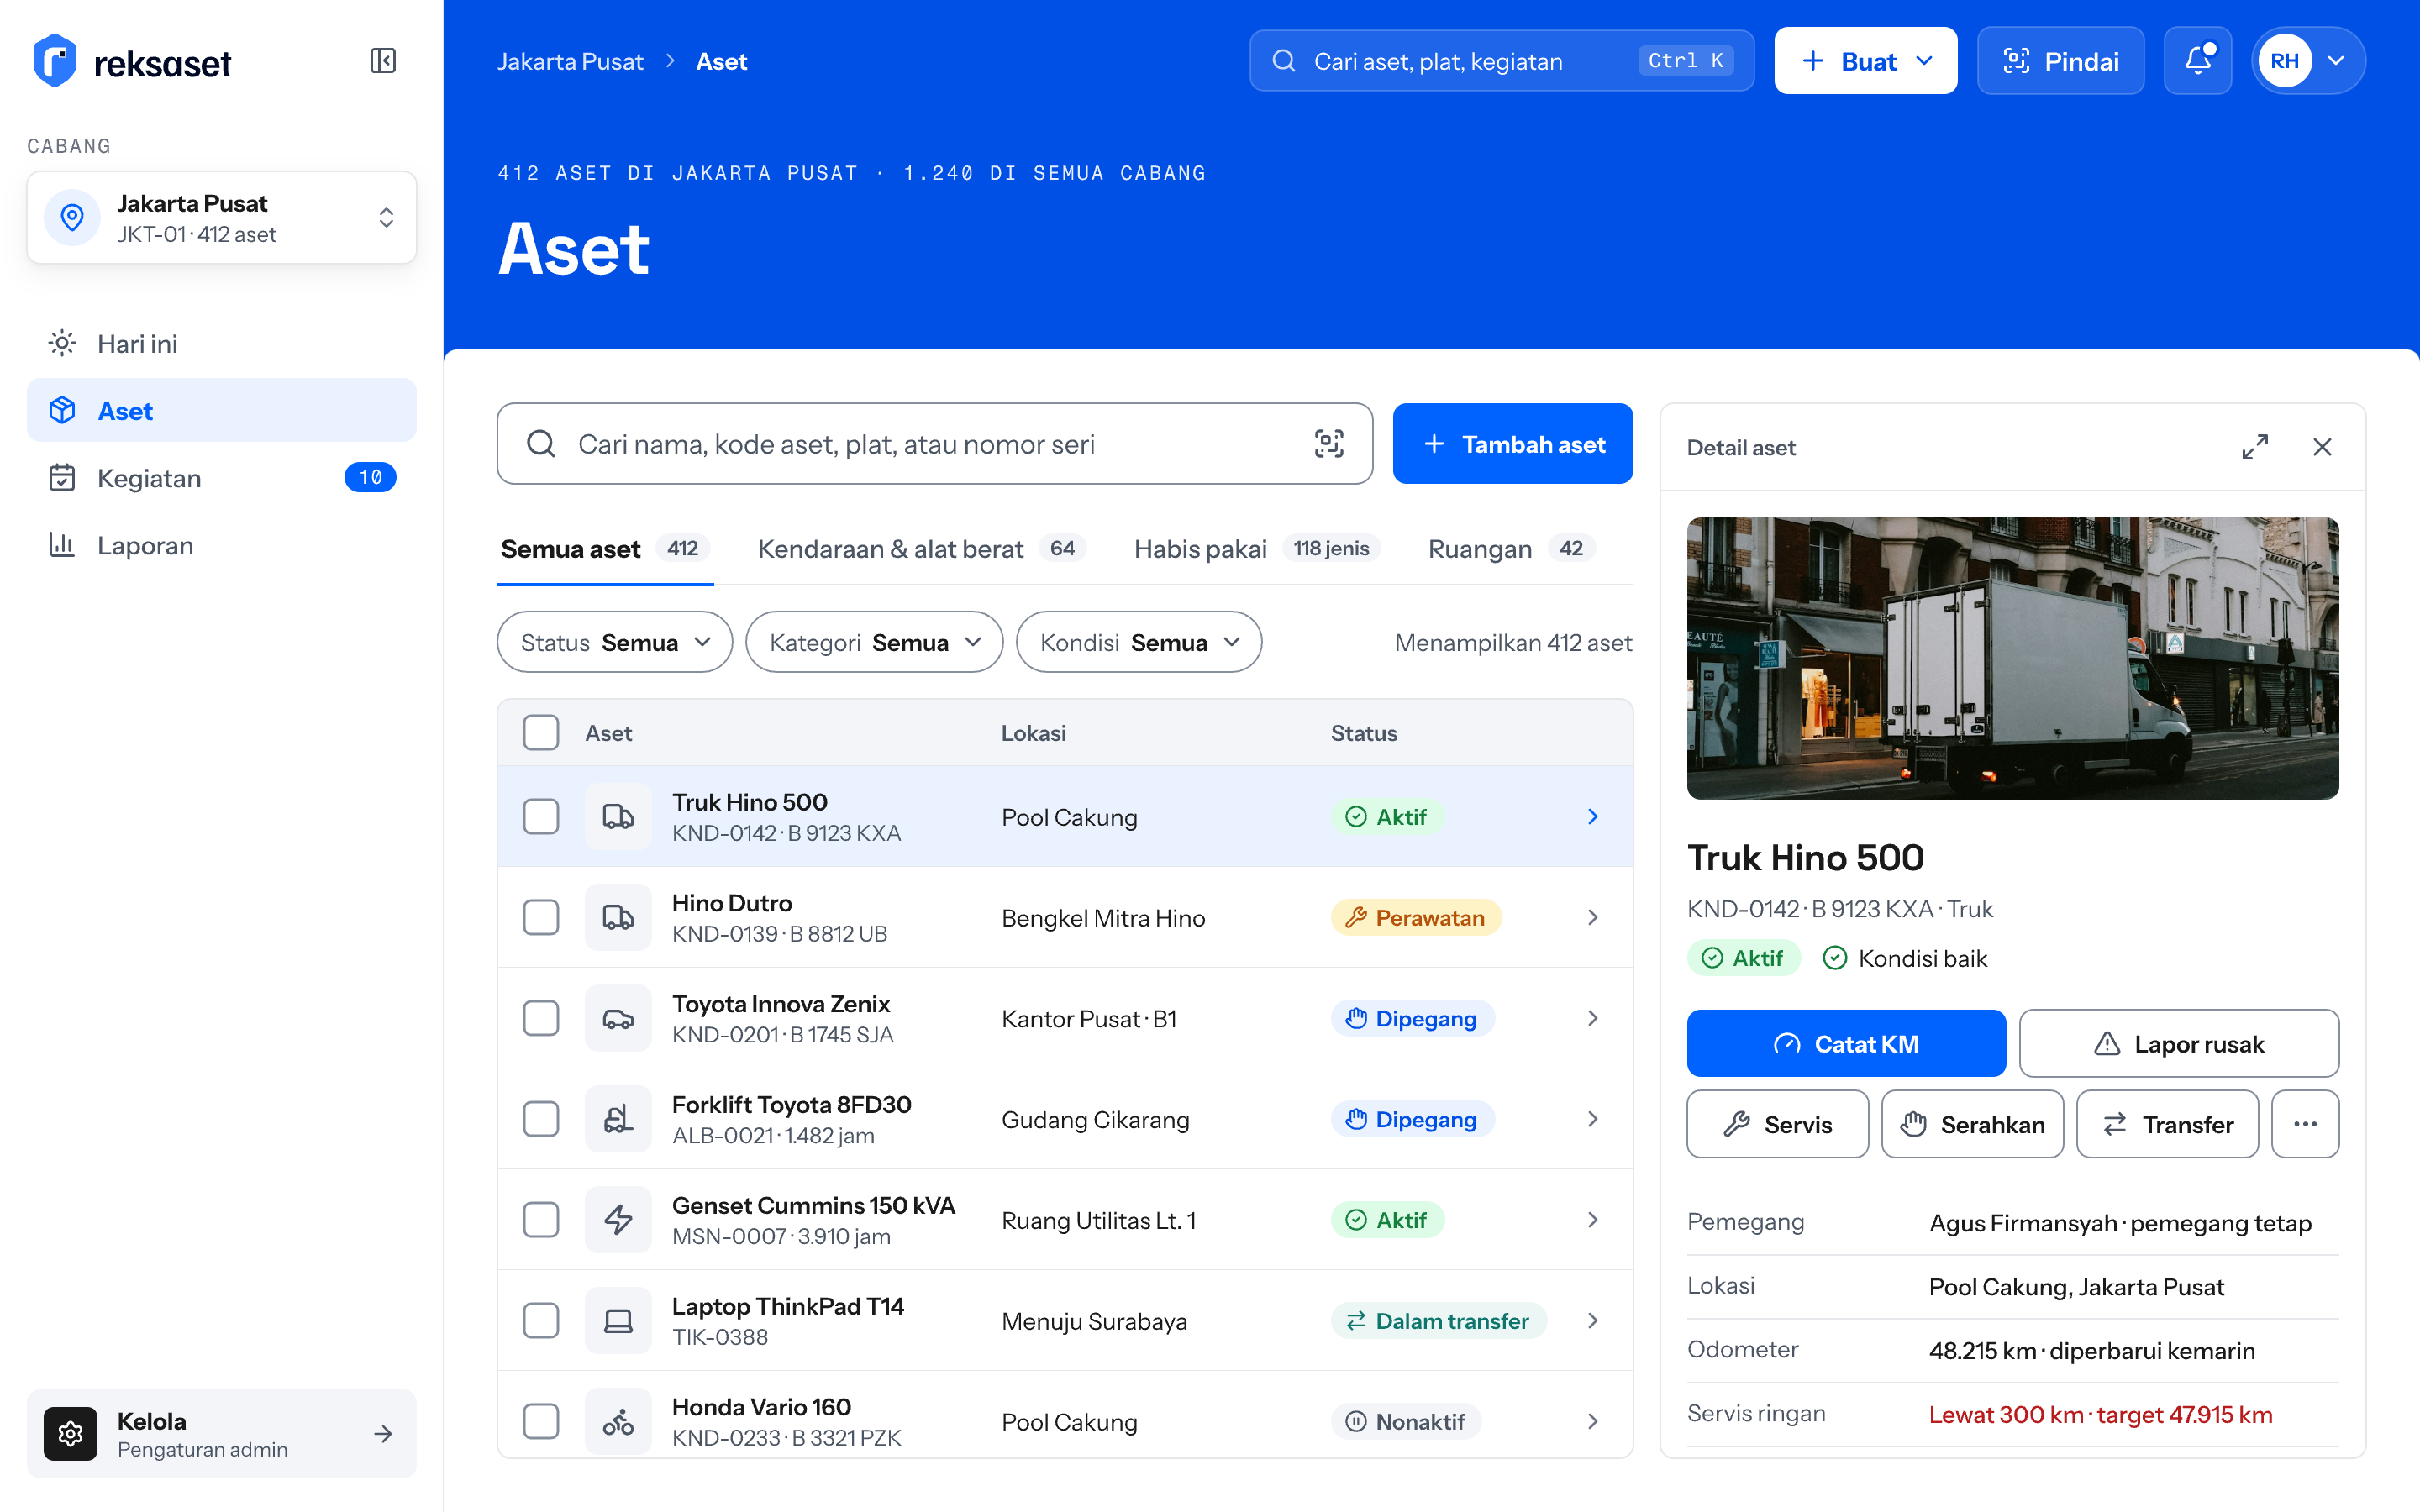This screenshot has height=1512, width=2420.
Task: Click the location pin icon for Jakarta Pusat
Action: [72, 217]
